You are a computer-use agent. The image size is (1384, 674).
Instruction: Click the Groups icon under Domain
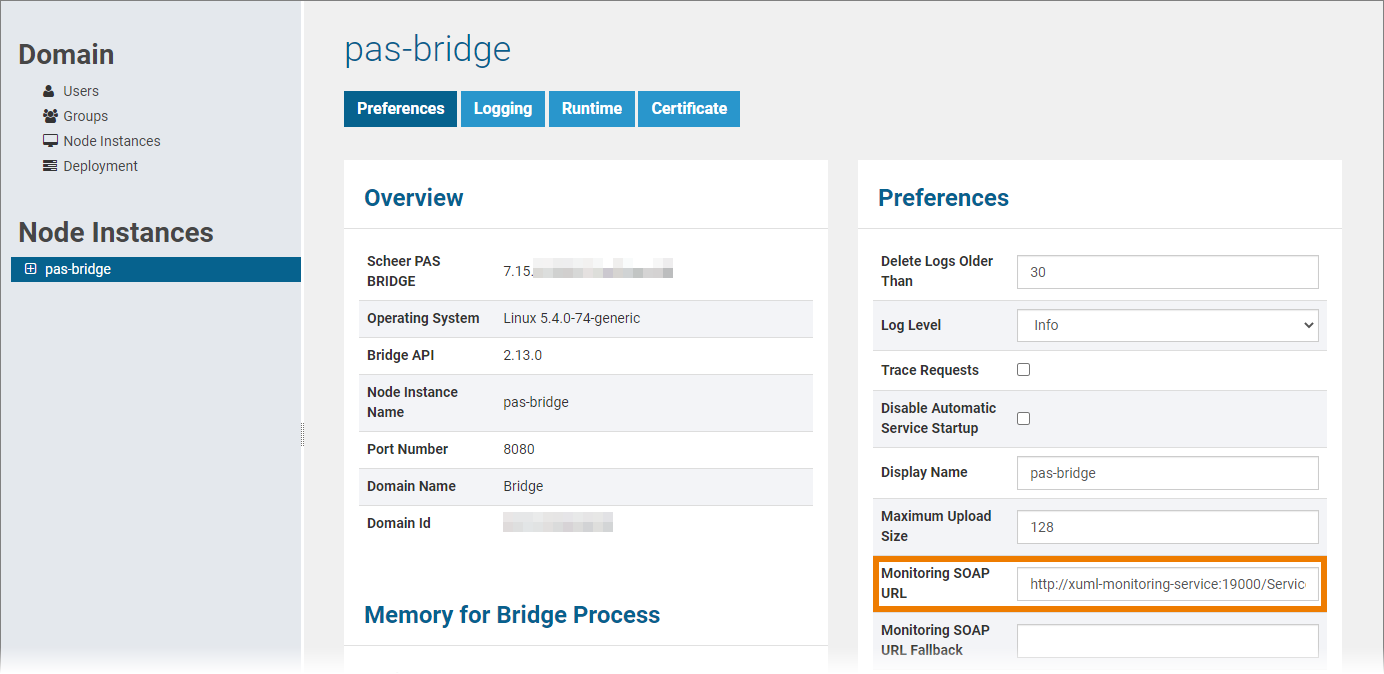pyautogui.click(x=50, y=115)
